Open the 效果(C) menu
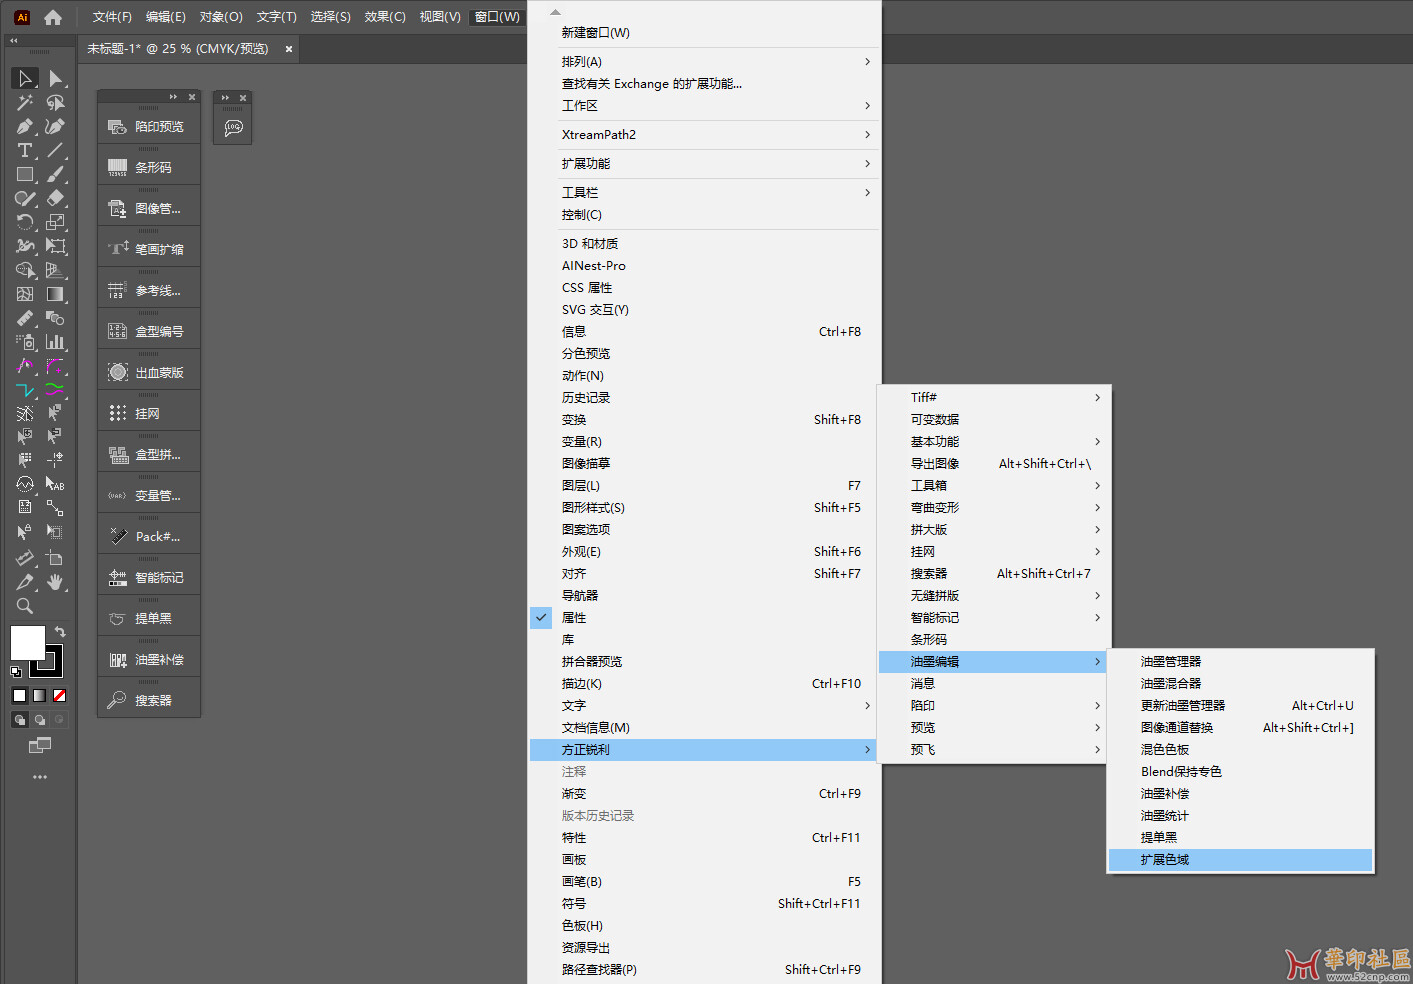Screen dimensions: 1413x984 coord(385,17)
